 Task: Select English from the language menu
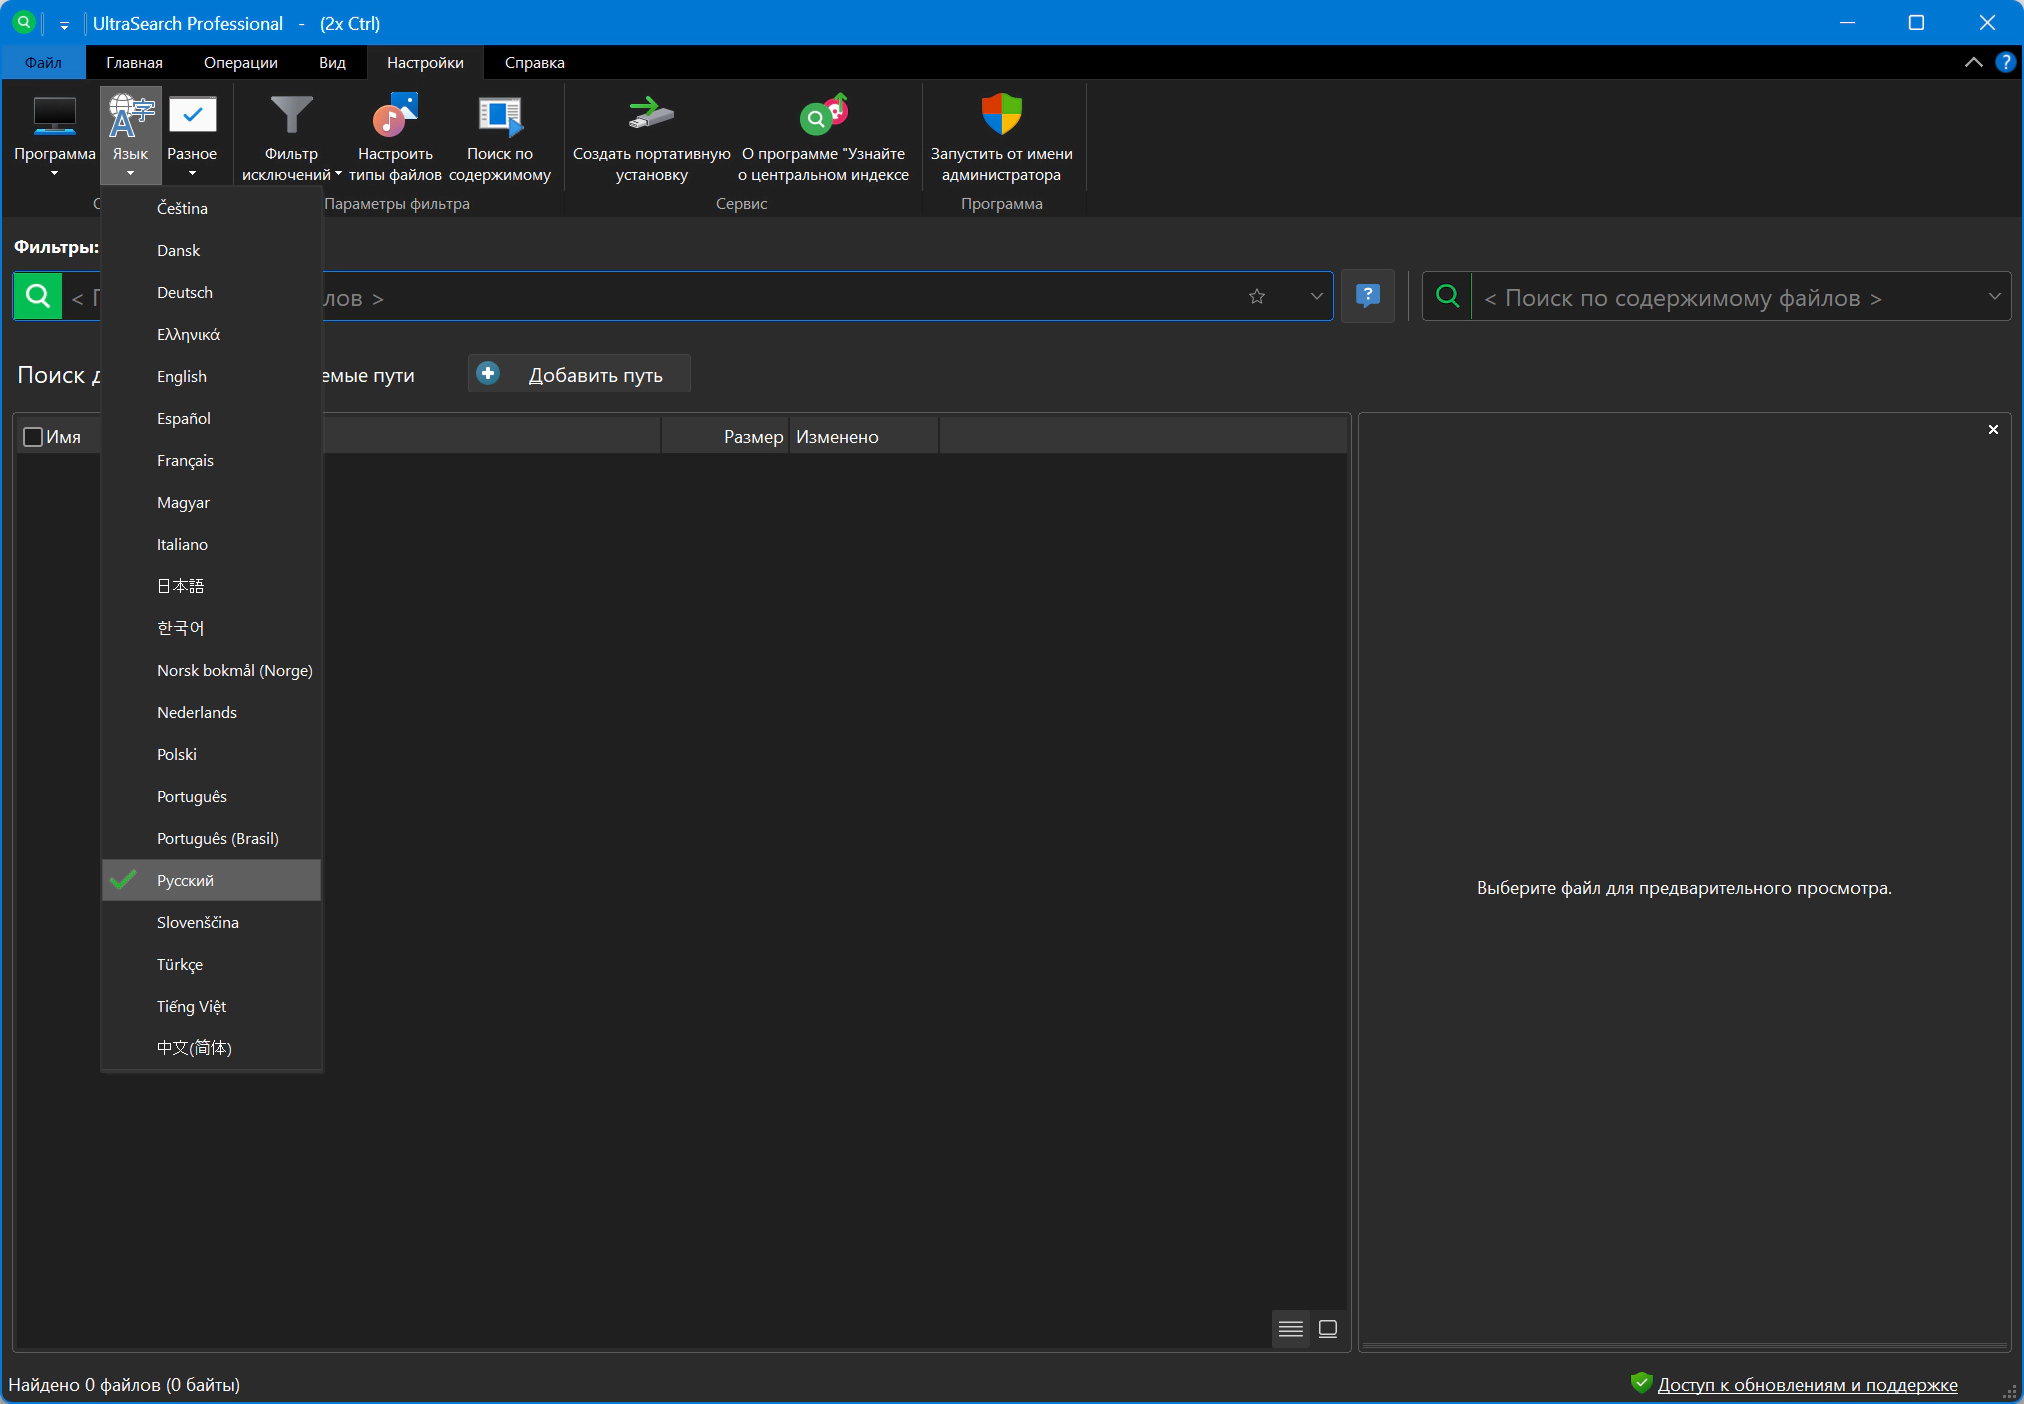(x=182, y=376)
